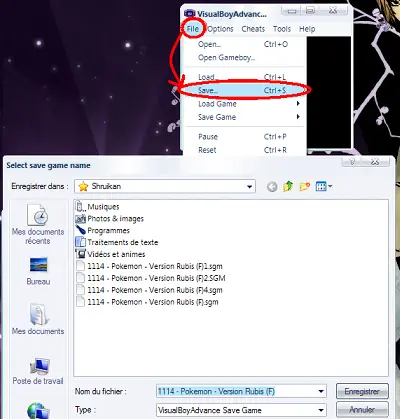Open Poste de travail in places bar
The height and width of the screenshot is (419, 400).
38,371
